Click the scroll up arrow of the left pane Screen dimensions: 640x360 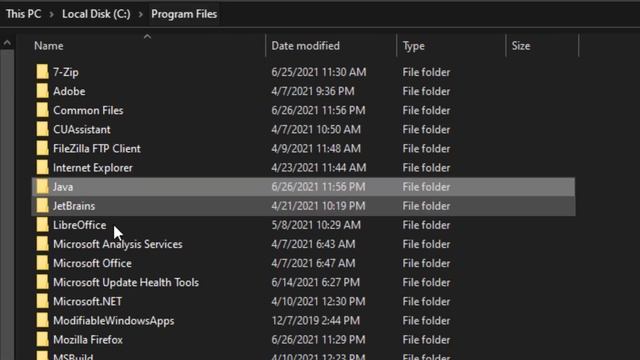click(x=7, y=43)
